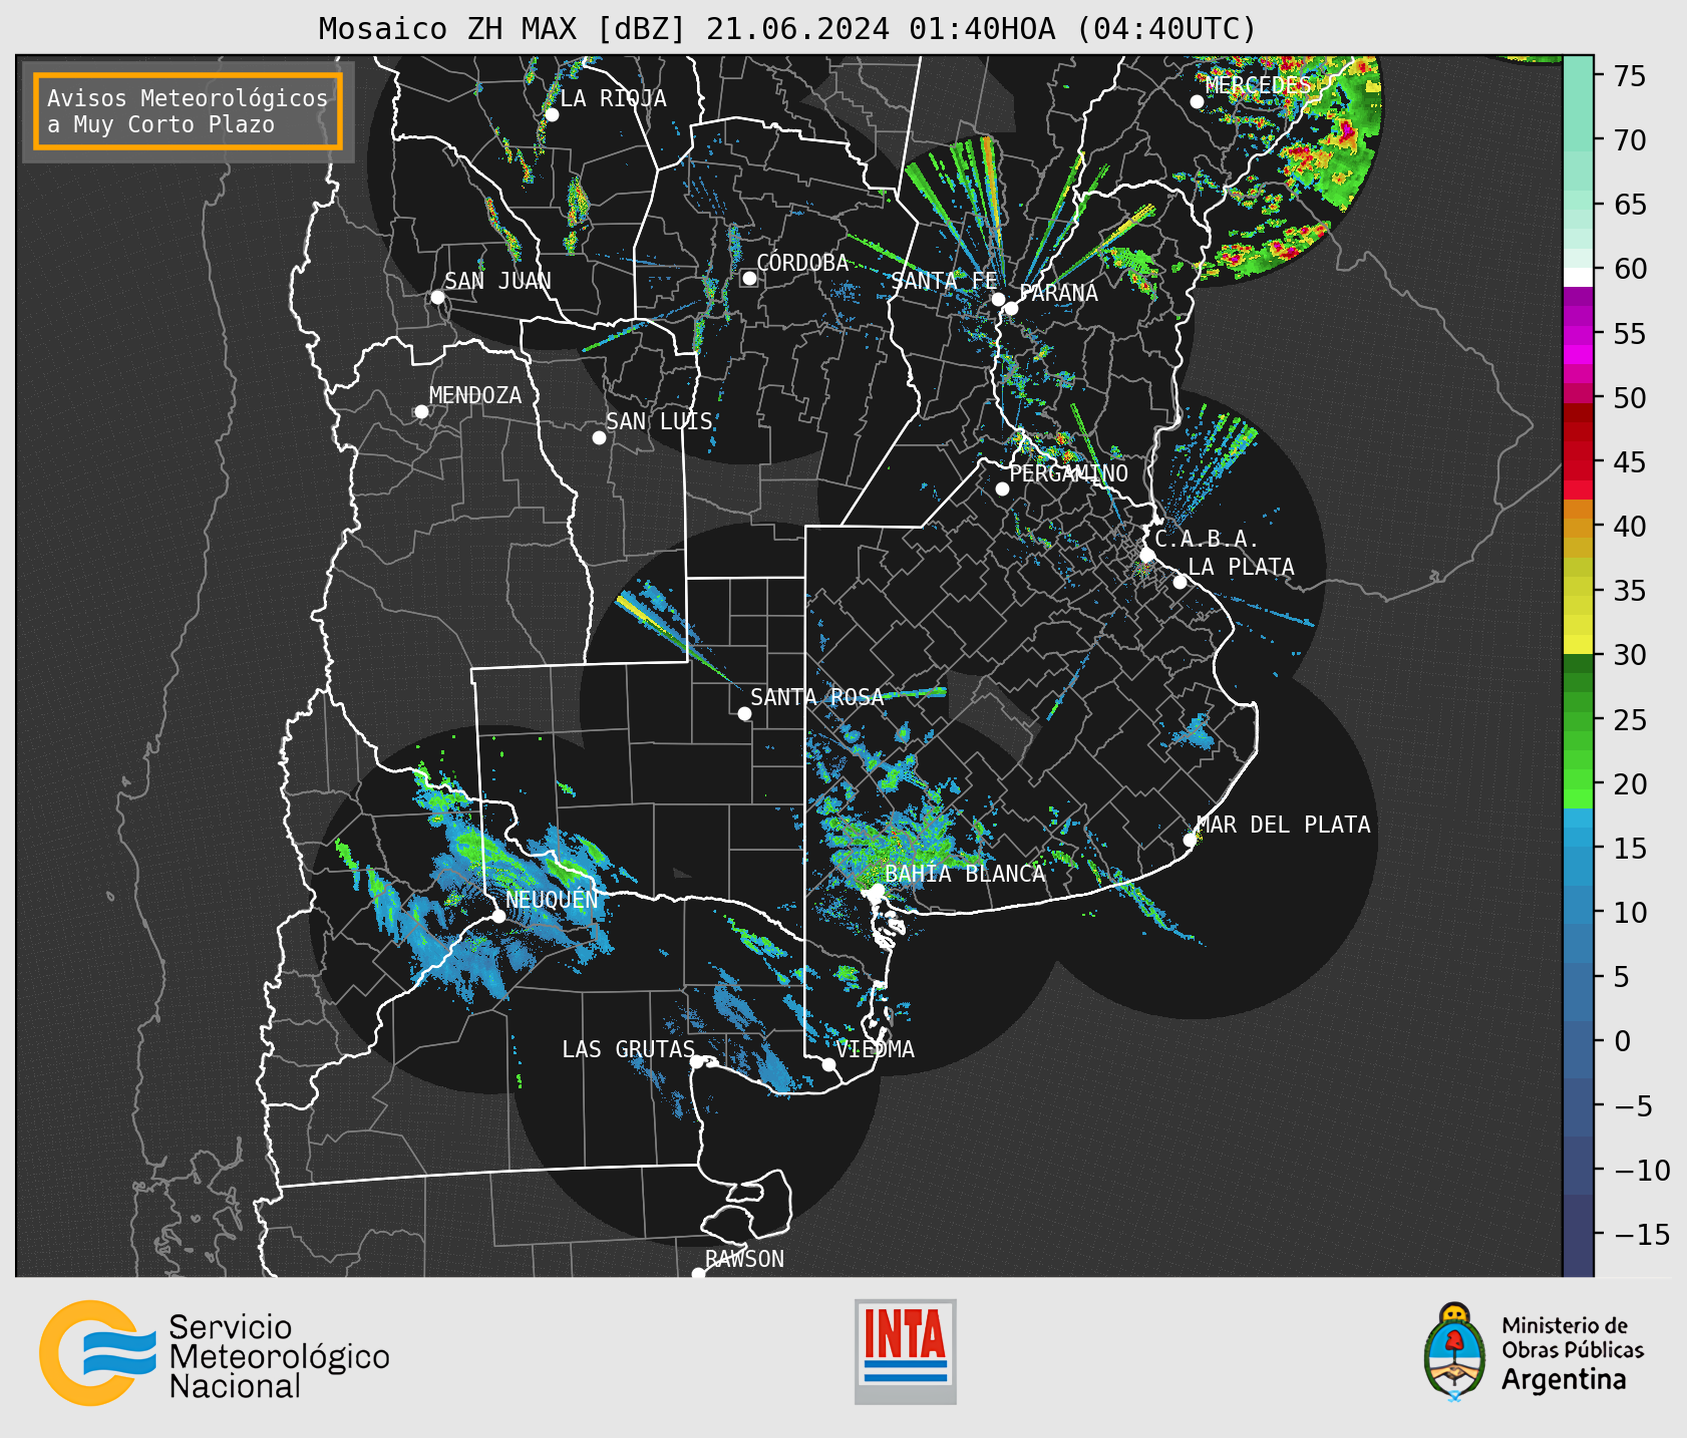Select the Viedma marker dot
The width and height of the screenshot is (1687, 1438).
(829, 1064)
